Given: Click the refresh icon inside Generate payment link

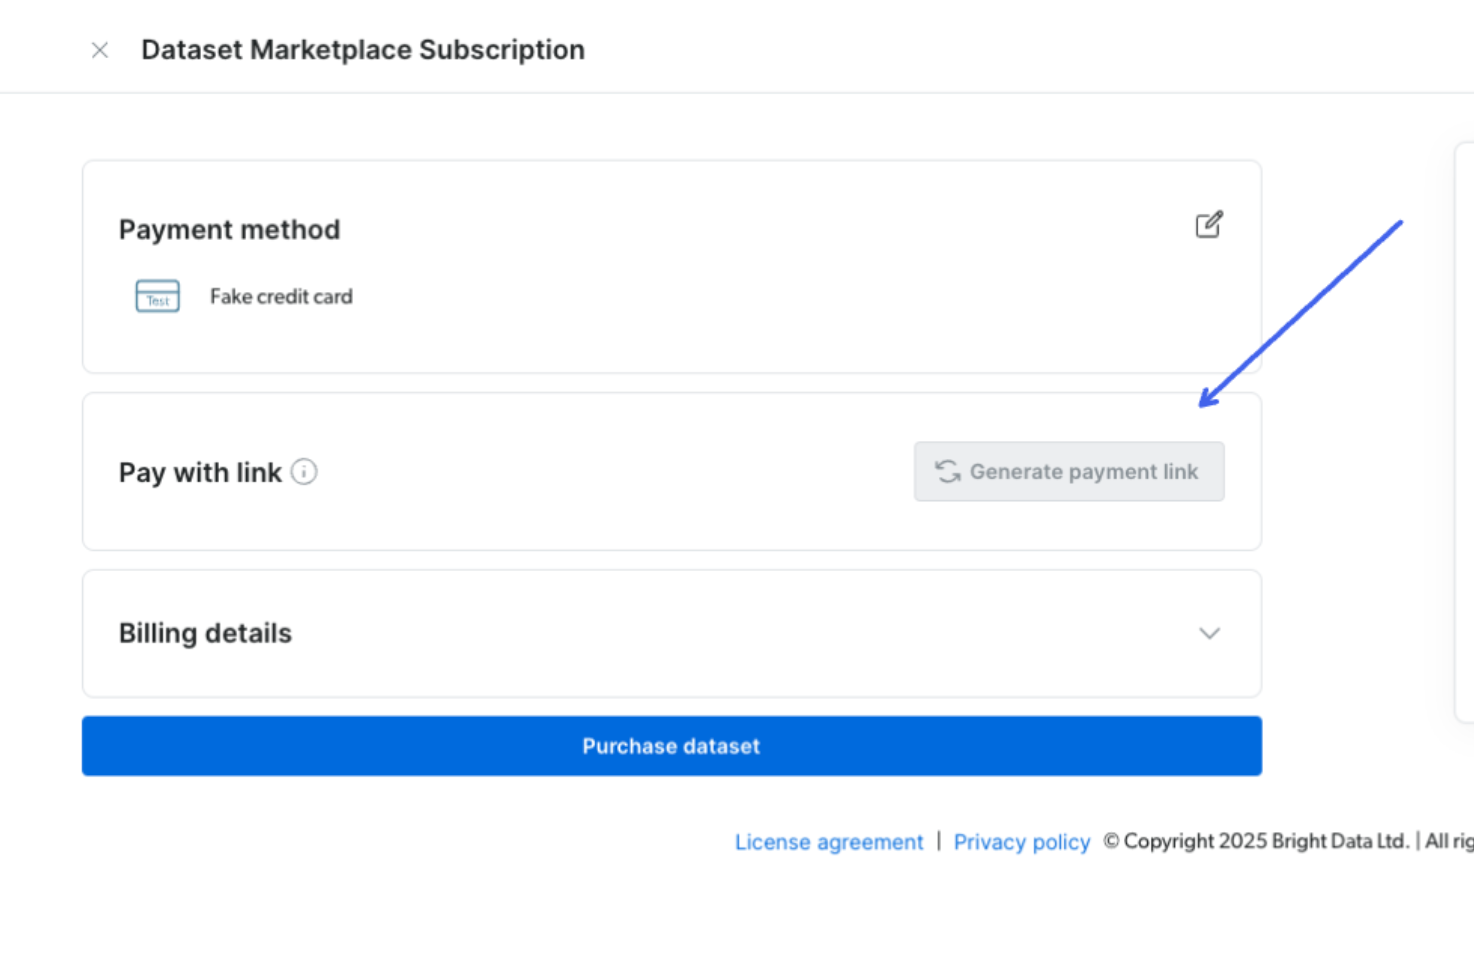Looking at the screenshot, I should coord(947,472).
